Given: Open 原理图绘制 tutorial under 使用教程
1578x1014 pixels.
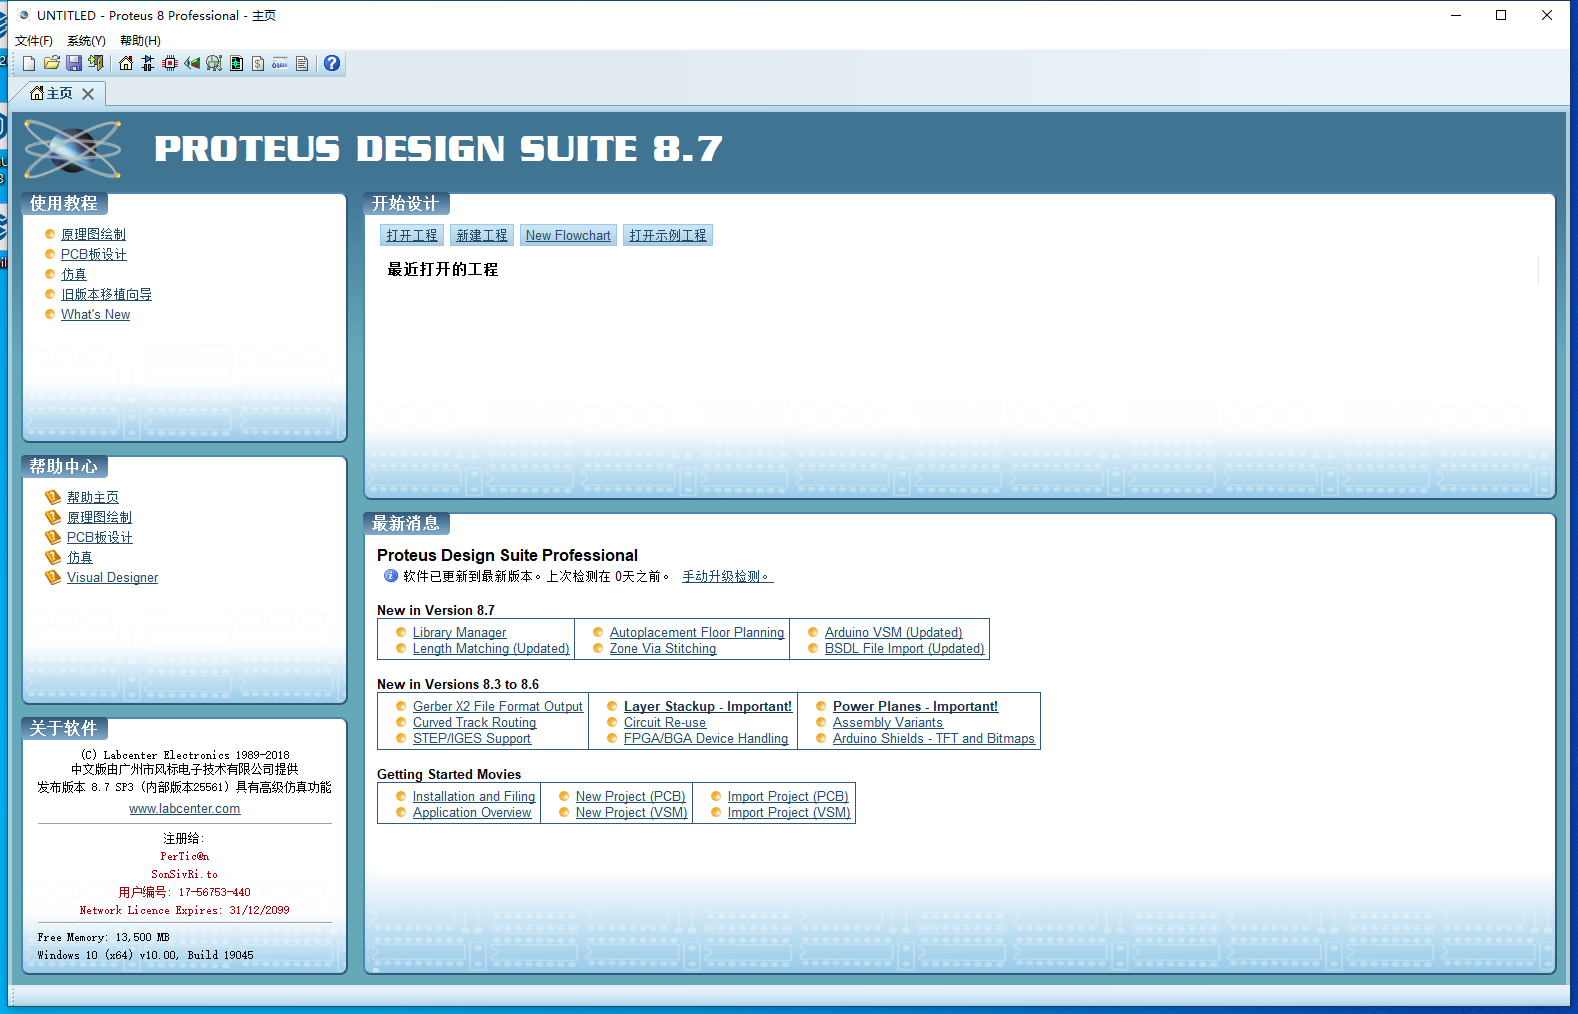Looking at the screenshot, I should coord(93,234).
